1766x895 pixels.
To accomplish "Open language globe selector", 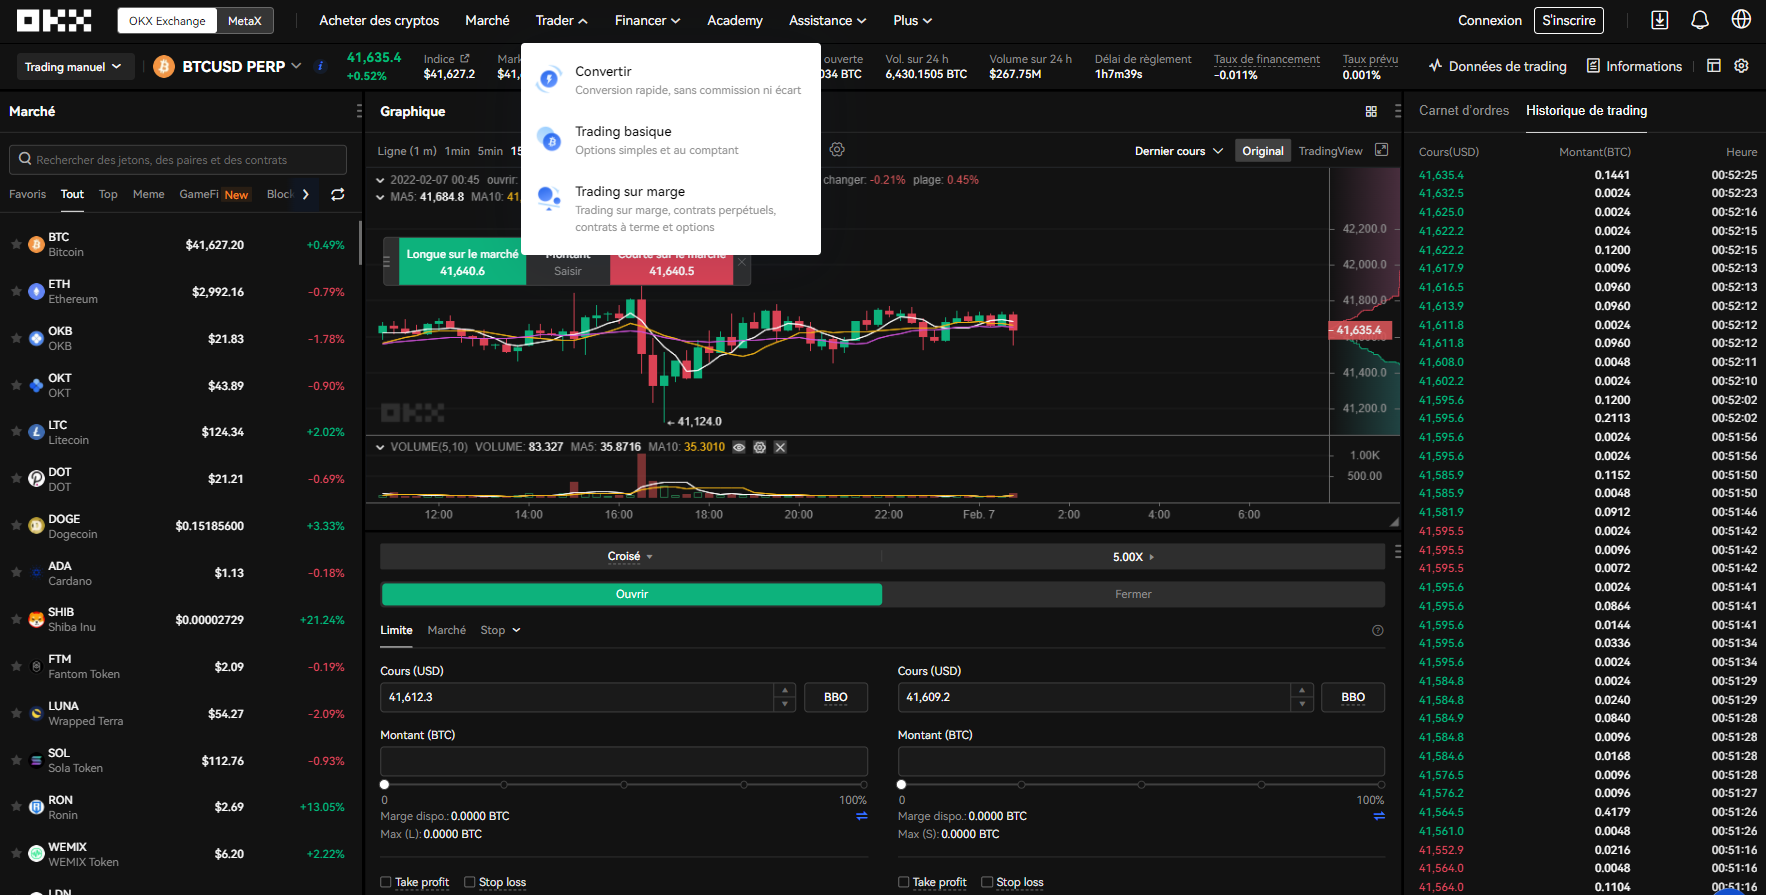I will [x=1741, y=20].
